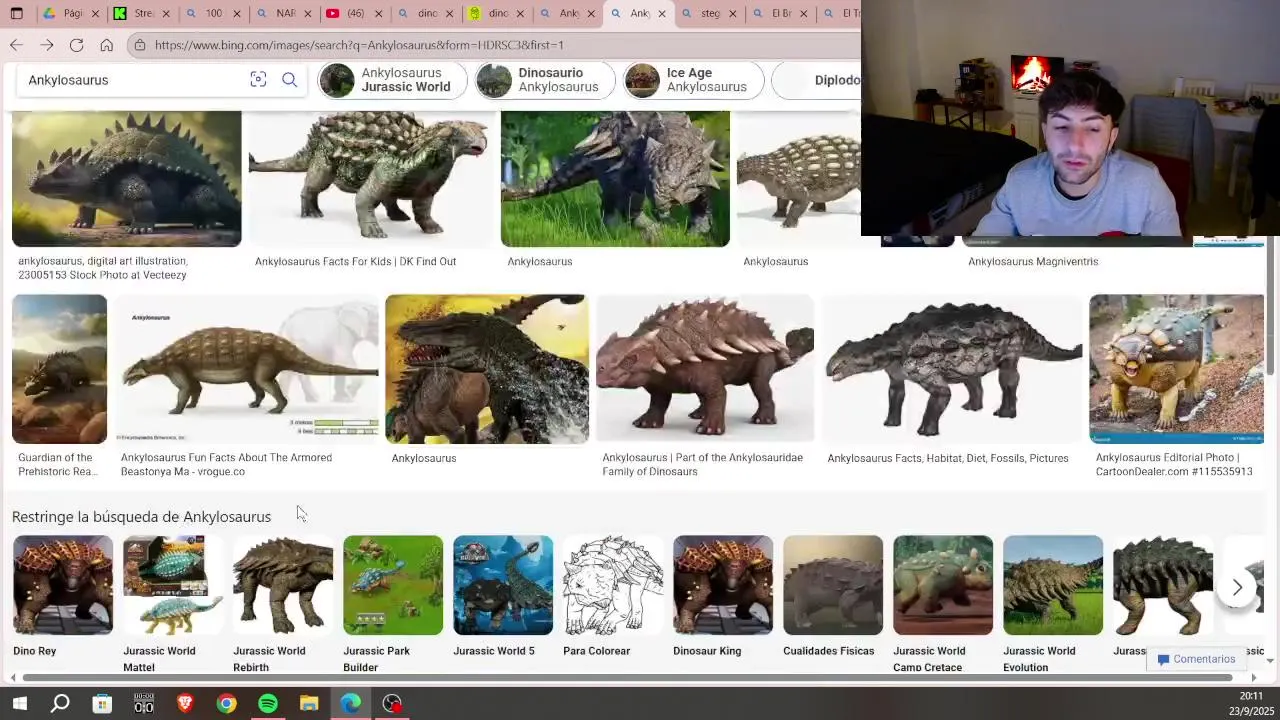Open the Windows Start menu
Image resolution: width=1280 pixels, height=720 pixels.
coord(19,704)
